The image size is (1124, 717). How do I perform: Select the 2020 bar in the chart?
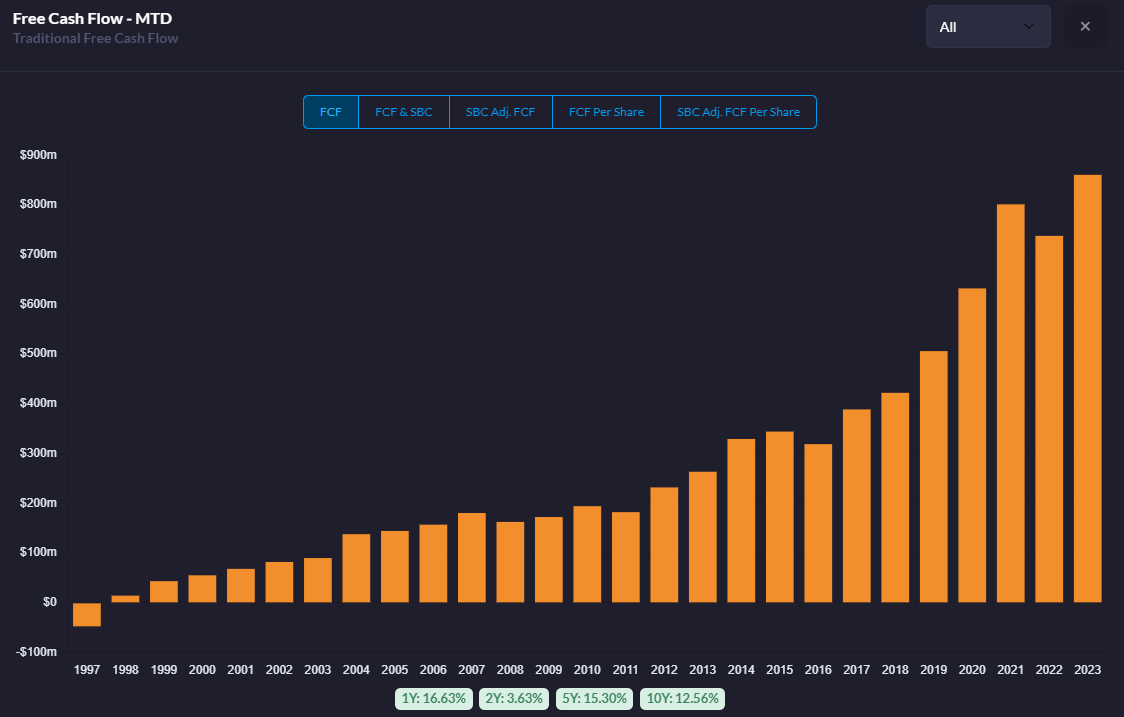coord(972,445)
